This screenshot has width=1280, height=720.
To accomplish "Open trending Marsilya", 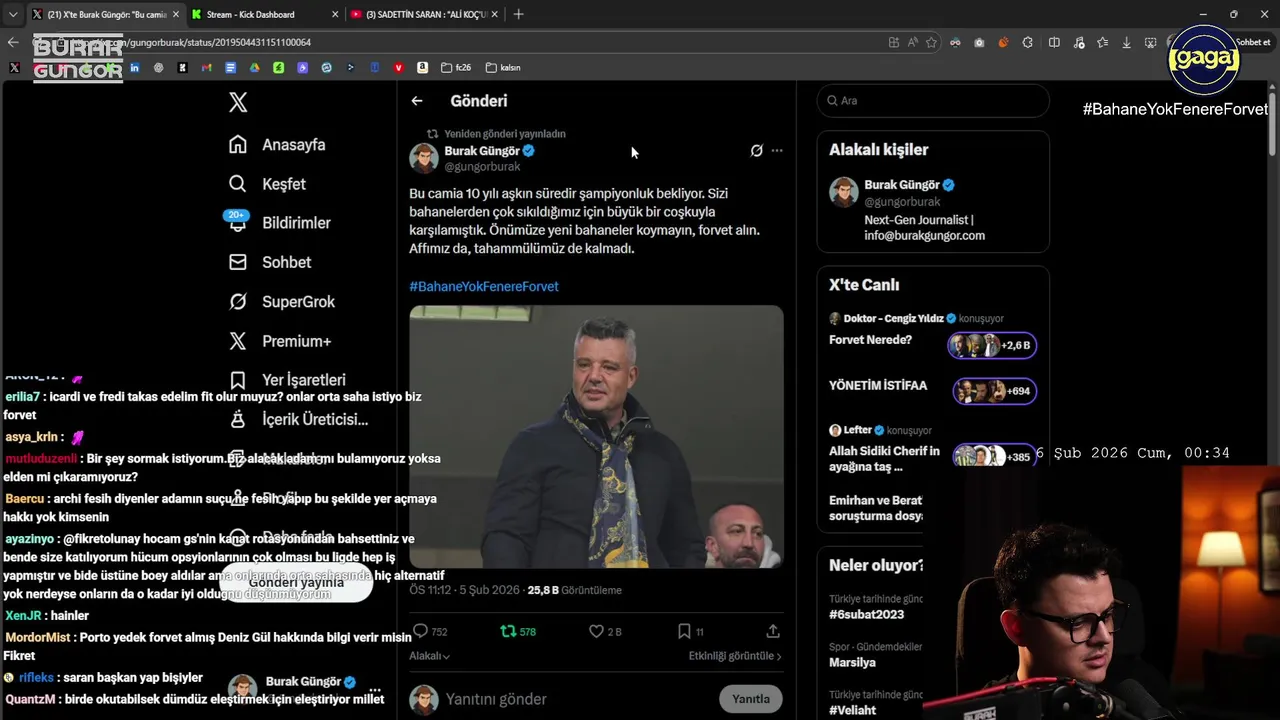I will (x=852, y=662).
